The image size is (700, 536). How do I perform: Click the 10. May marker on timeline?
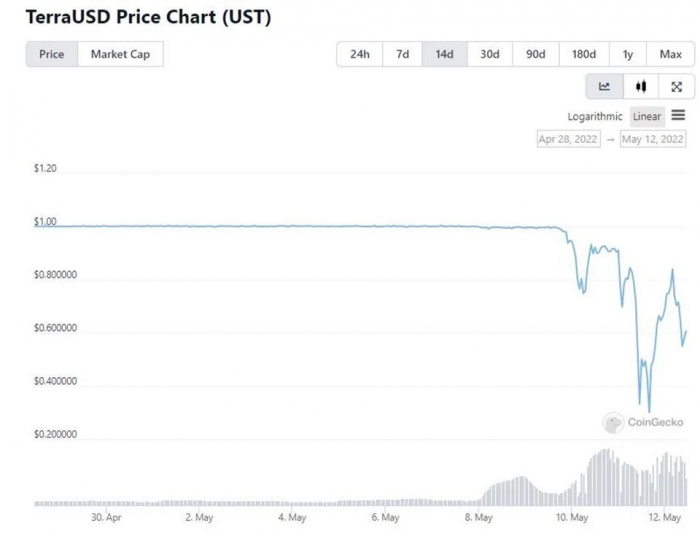(571, 518)
